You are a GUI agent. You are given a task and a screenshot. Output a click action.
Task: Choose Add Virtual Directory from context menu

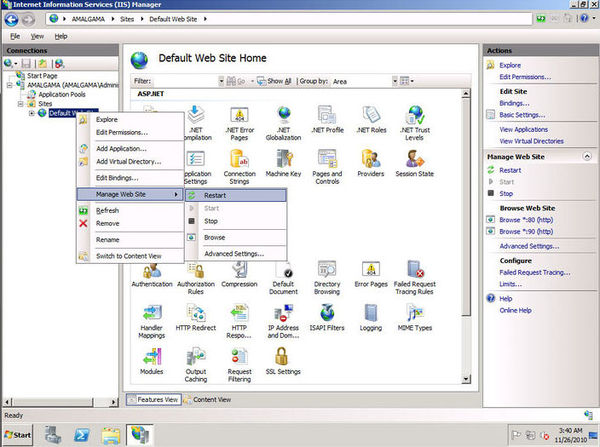[130, 162]
